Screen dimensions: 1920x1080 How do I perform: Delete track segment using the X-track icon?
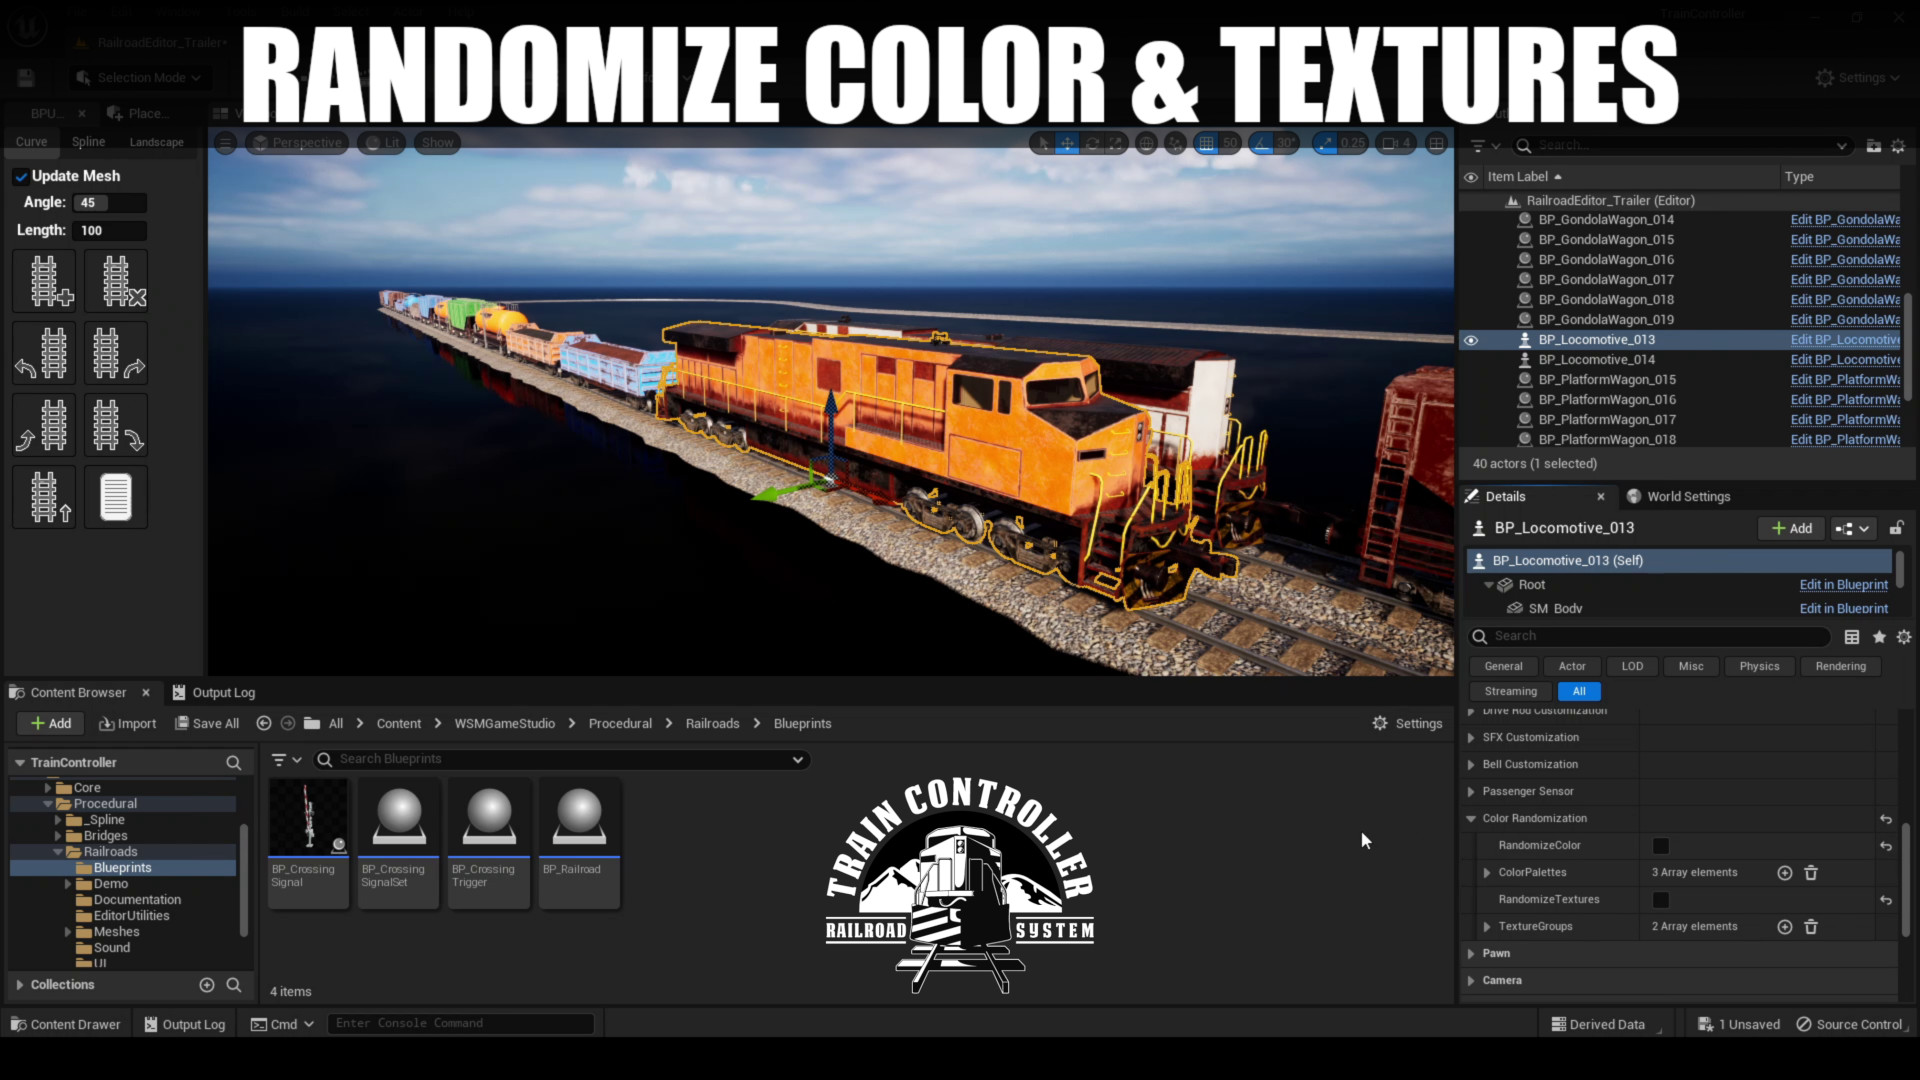(x=116, y=280)
